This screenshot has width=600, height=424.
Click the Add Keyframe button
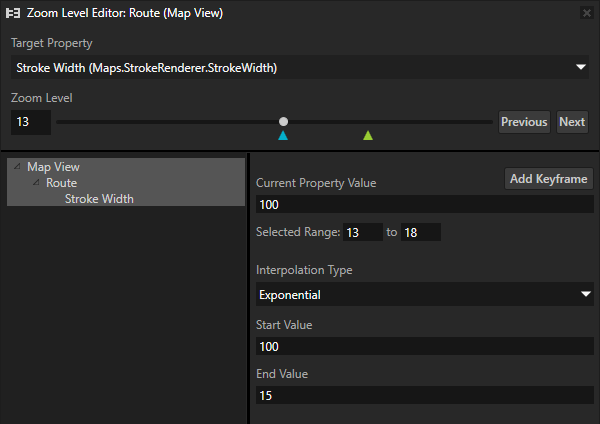549,179
